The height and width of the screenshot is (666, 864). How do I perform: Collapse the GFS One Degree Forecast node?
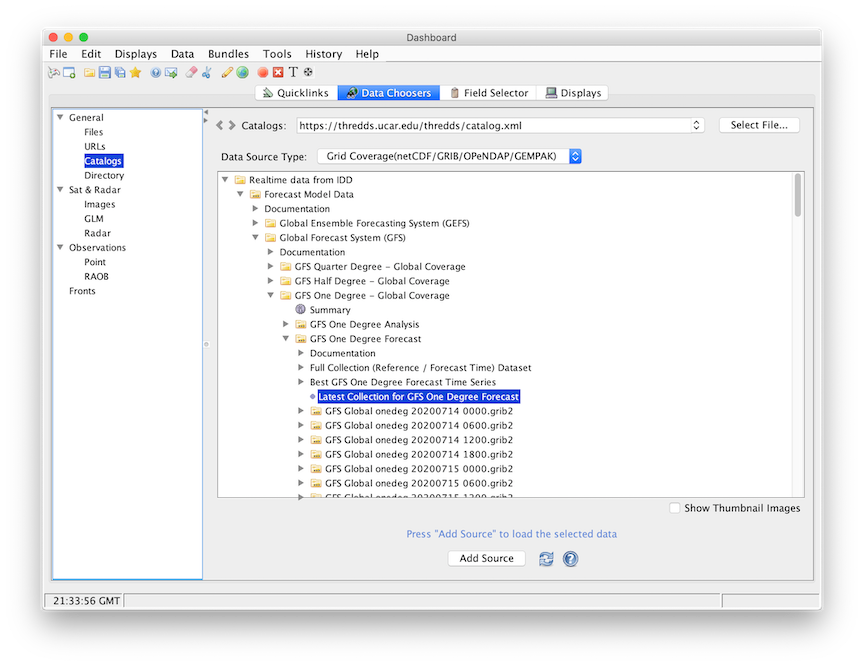286,338
